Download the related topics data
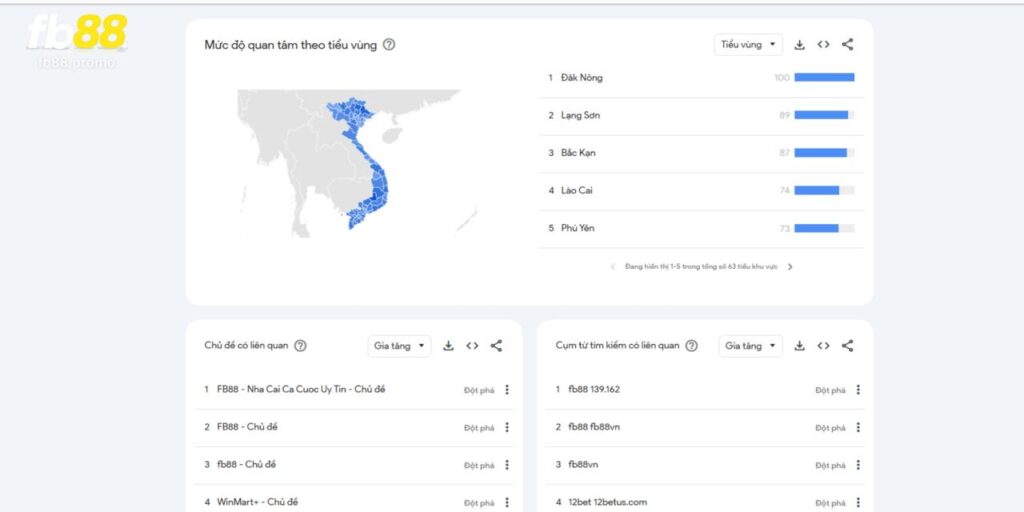The width and height of the screenshot is (1024, 512). tap(448, 346)
